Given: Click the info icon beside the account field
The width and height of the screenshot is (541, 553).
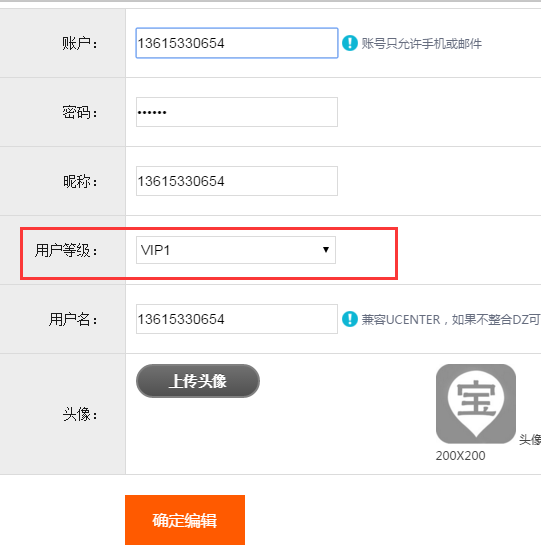Looking at the screenshot, I should coord(350,43).
